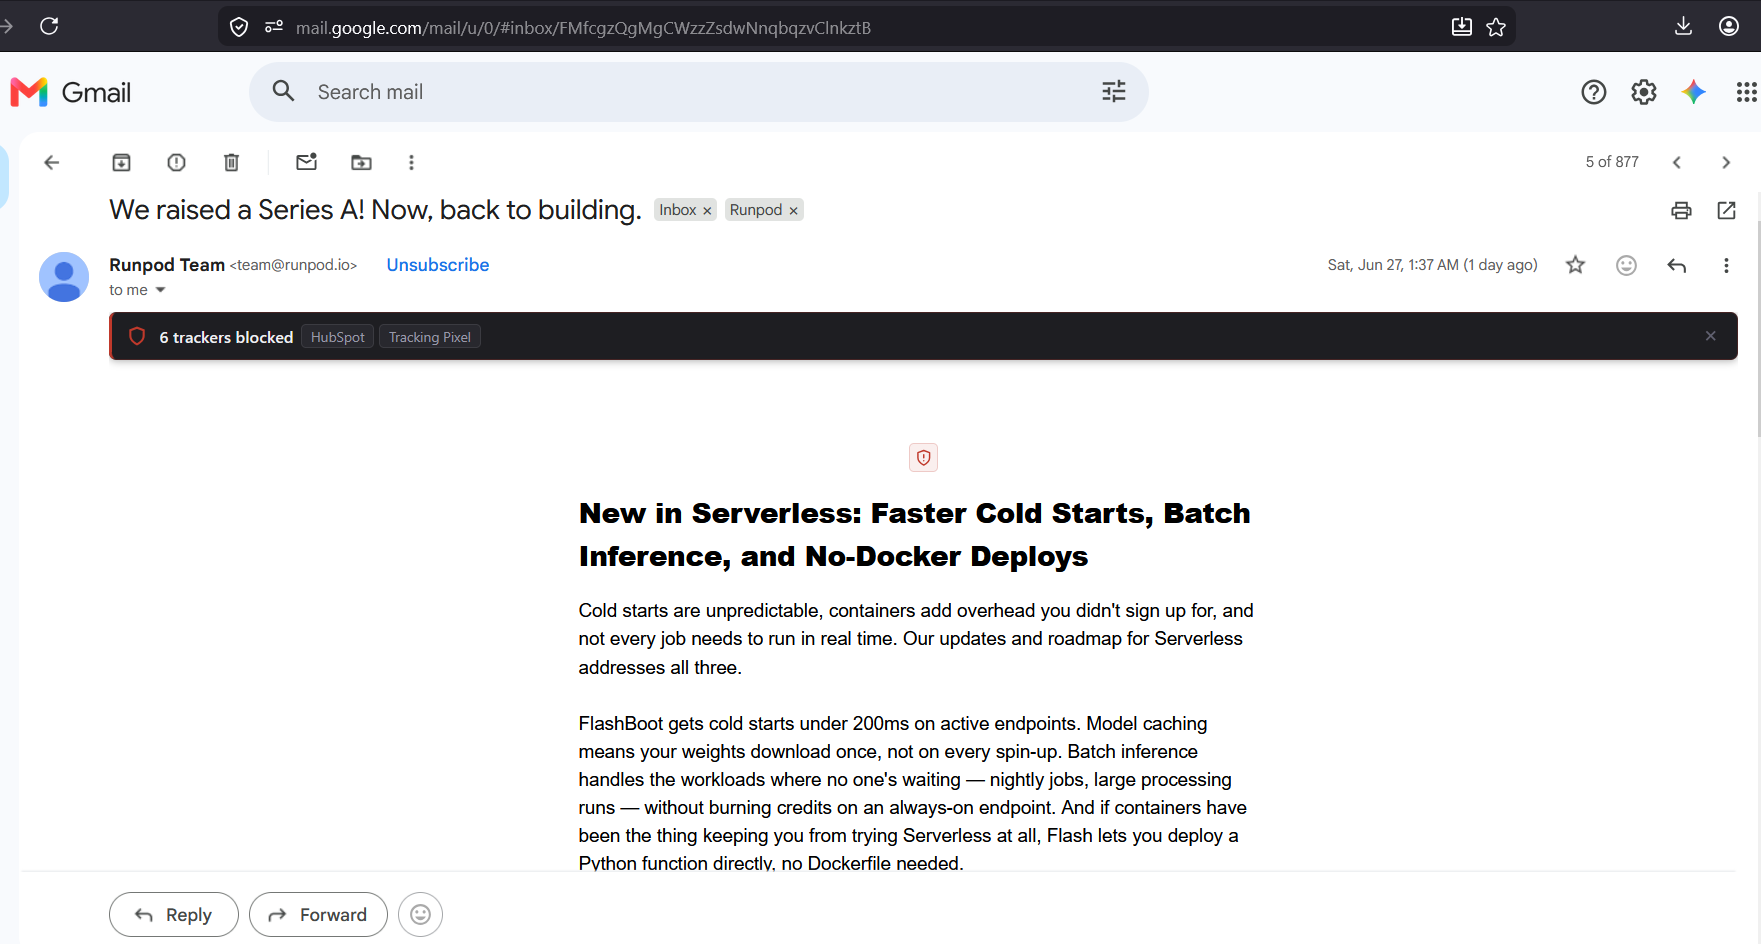The width and height of the screenshot is (1761, 944).
Task: Click the blocked image shield placeholder
Action: 924,458
